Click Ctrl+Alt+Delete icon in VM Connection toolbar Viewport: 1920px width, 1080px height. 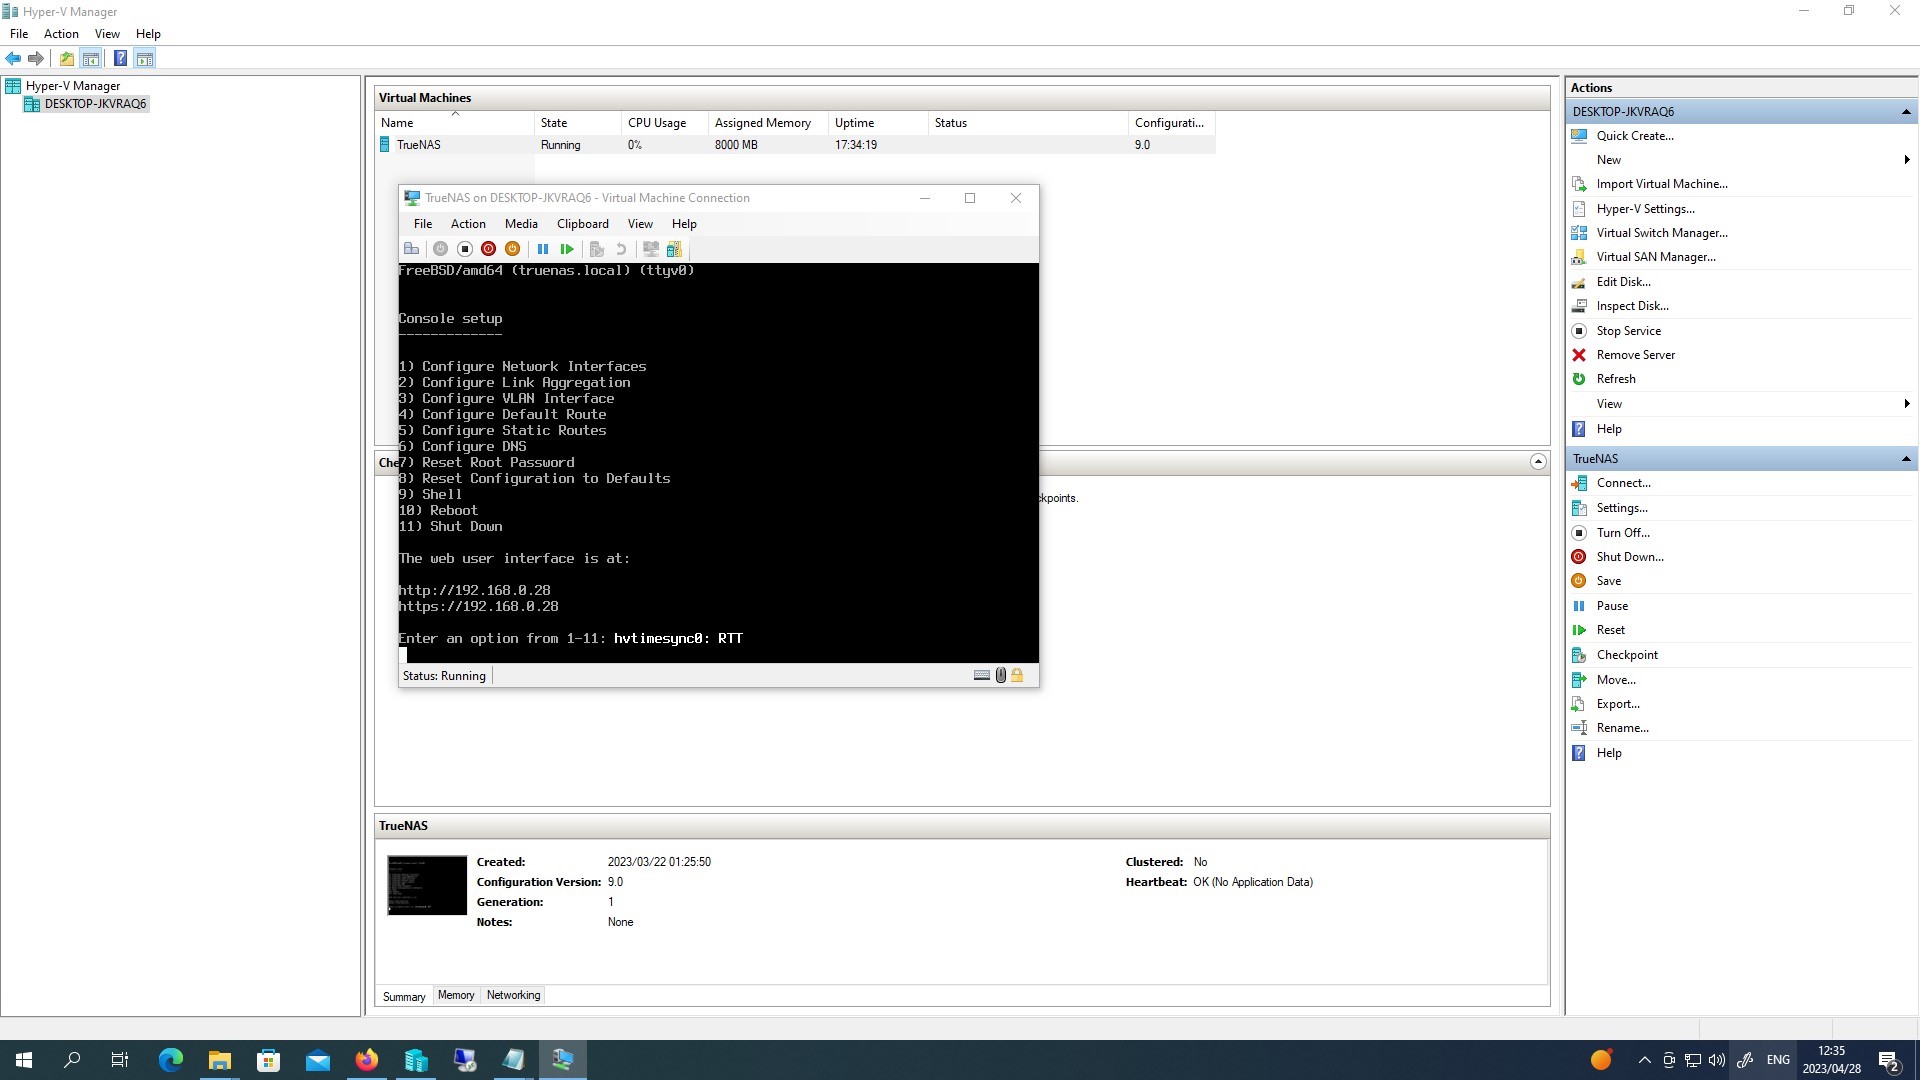[x=411, y=249]
